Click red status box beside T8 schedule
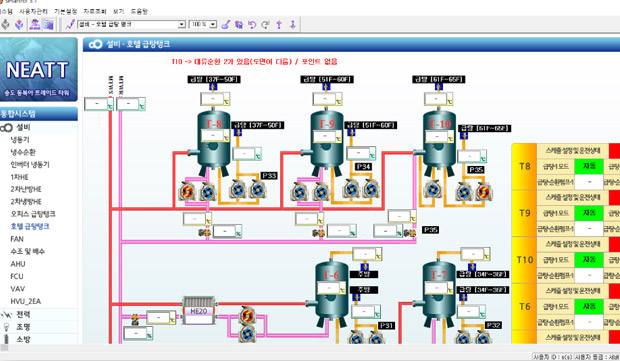This screenshot has height=361, width=620. point(614,151)
